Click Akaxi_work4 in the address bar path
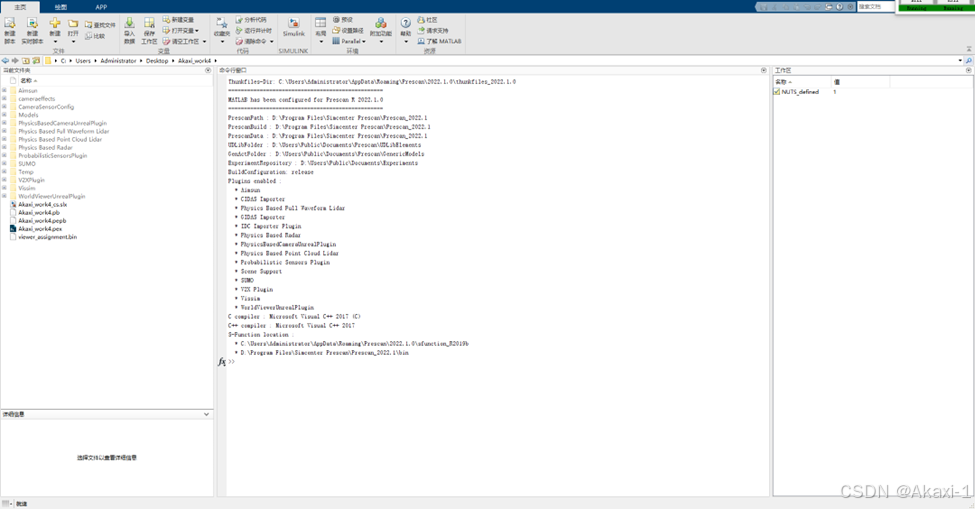This screenshot has width=975, height=509. (x=194, y=61)
